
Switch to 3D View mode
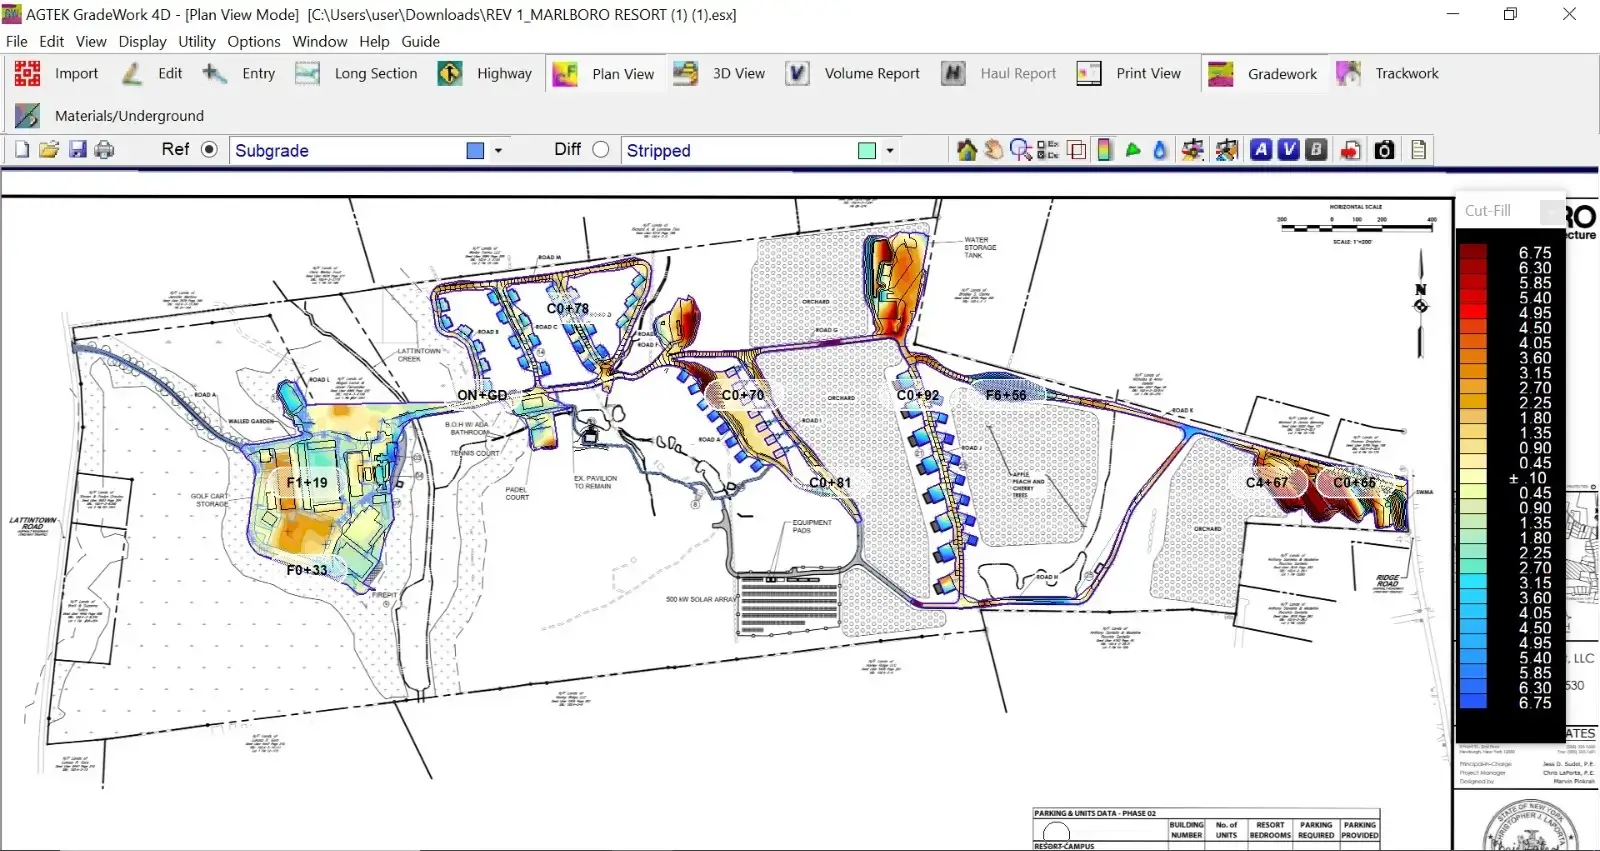click(x=720, y=73)
